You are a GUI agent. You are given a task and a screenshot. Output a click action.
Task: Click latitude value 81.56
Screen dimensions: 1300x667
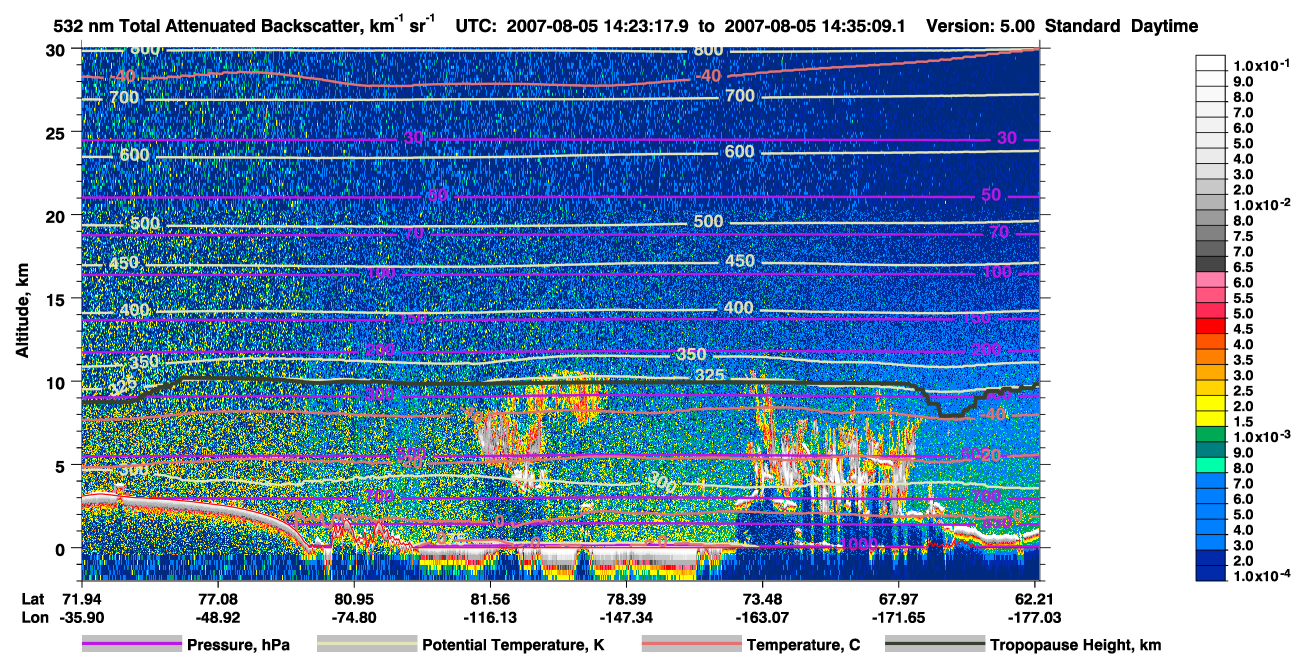(491, 599)
